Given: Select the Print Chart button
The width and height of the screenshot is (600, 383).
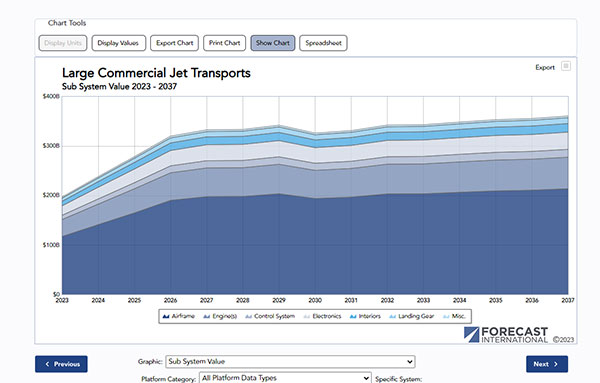Looking at the screenshot, I should [224, 43].
